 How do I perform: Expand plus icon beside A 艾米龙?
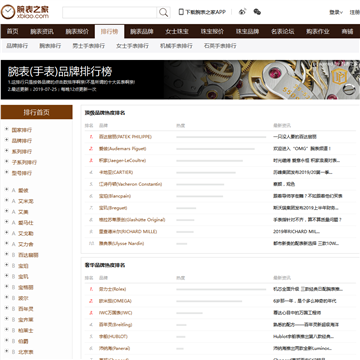pos(6,201)
